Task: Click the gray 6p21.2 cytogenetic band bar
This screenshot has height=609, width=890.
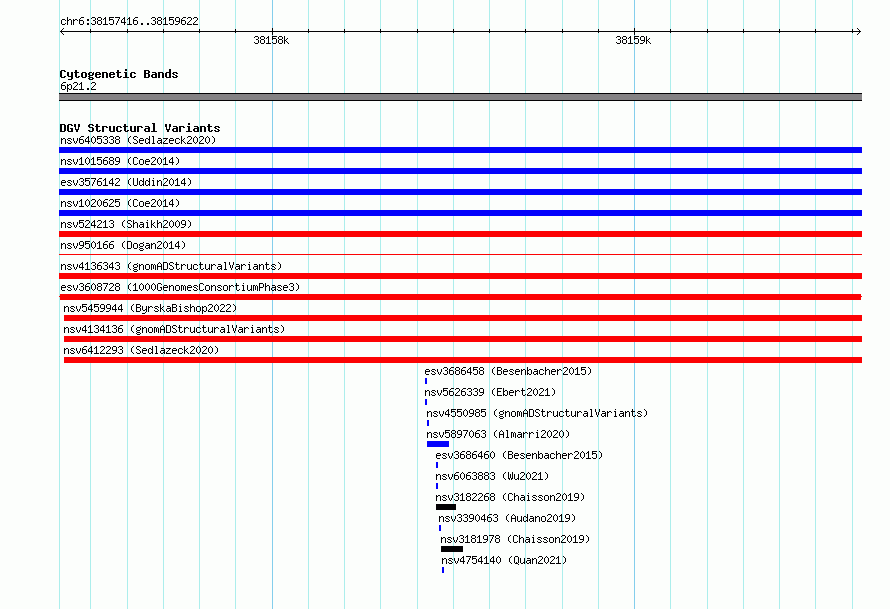Action: [x=460, y=97]
